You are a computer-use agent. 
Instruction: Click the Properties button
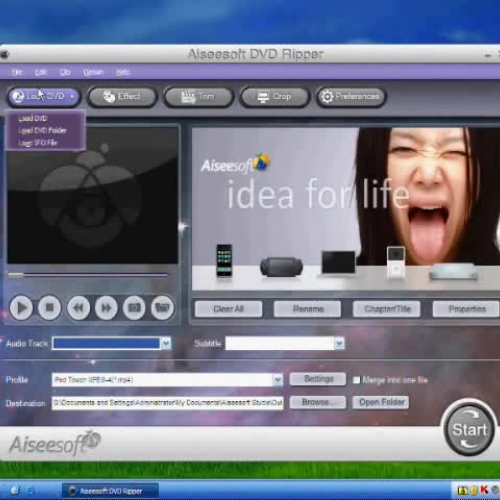click(x=466, y=309)
